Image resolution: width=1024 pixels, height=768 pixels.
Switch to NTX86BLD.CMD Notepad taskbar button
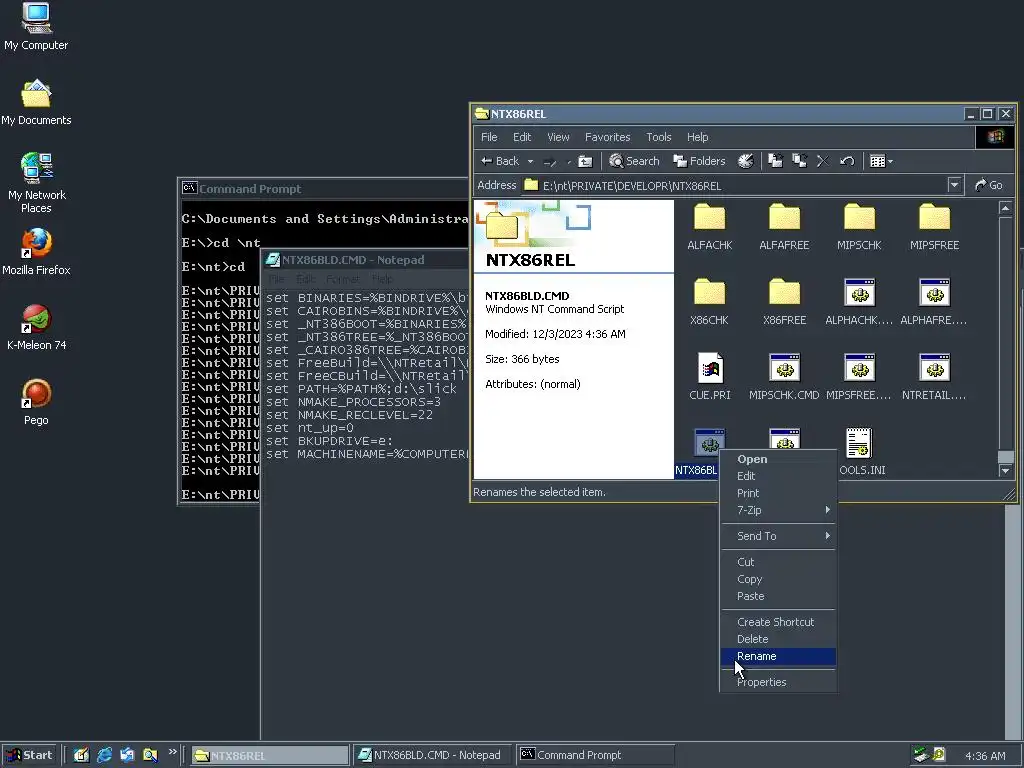(431, 755)
